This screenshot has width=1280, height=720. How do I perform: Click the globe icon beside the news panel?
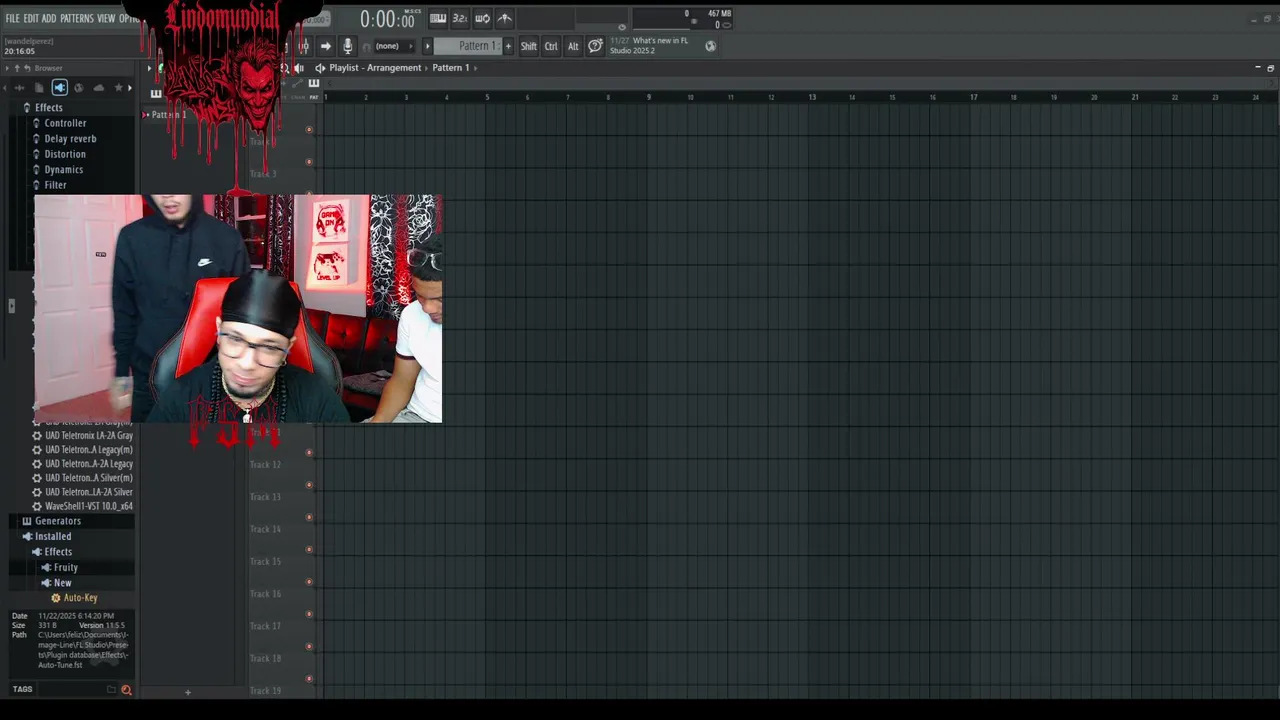[710, 46]
